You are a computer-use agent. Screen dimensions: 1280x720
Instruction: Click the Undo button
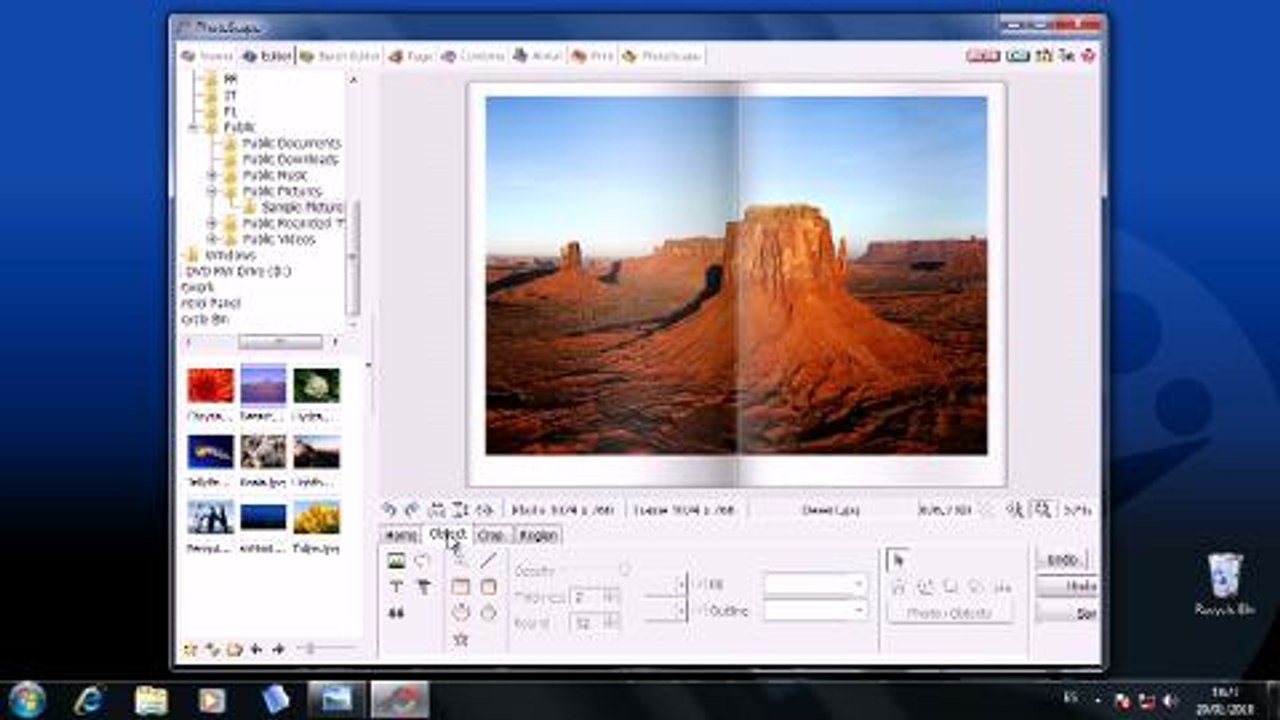click(x=1061, y=560)
